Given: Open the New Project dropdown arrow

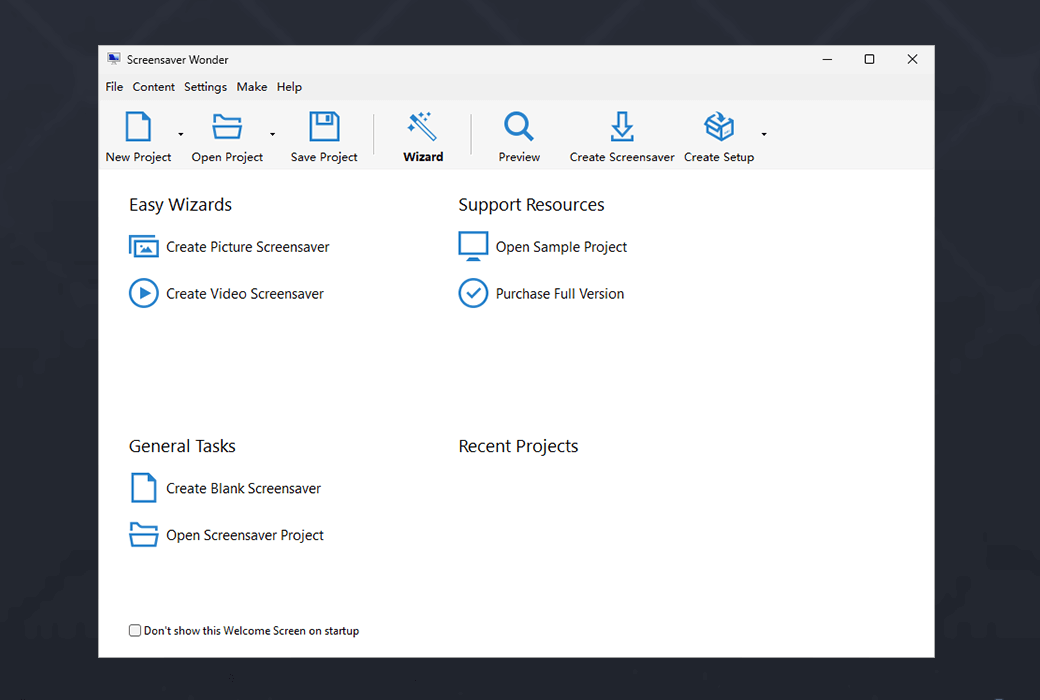Looking at the screenshot, I should pyautogui.click(x=180, y=135).
